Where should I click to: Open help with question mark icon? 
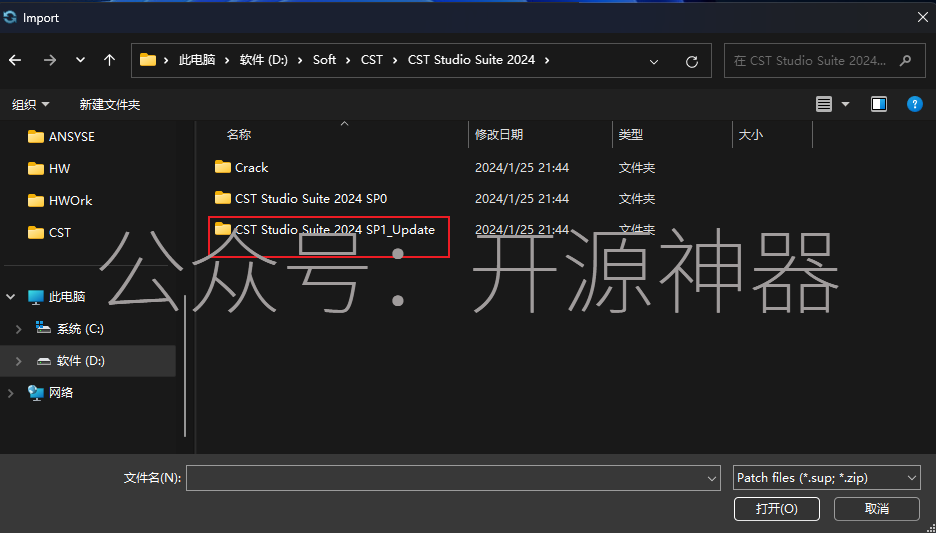tap(915, 104)
